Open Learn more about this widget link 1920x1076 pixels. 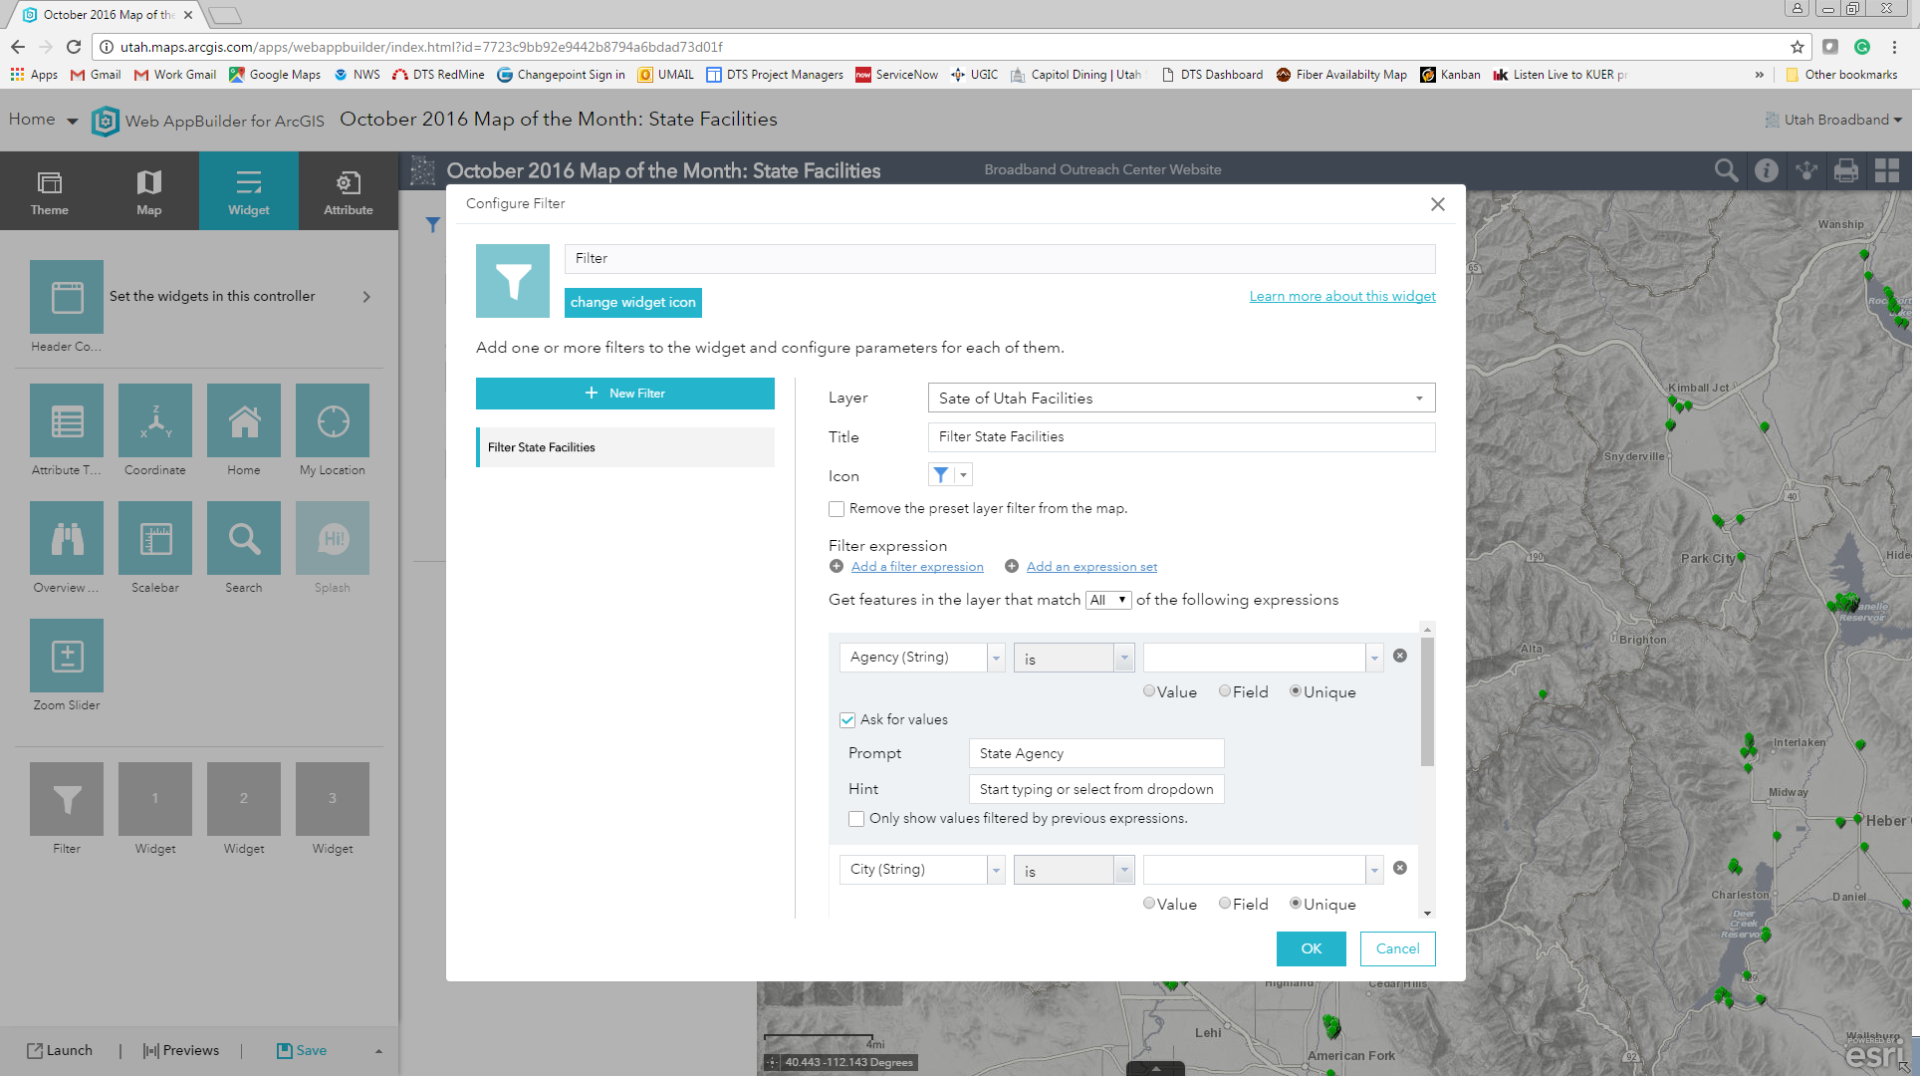[x=1342, y=296]
